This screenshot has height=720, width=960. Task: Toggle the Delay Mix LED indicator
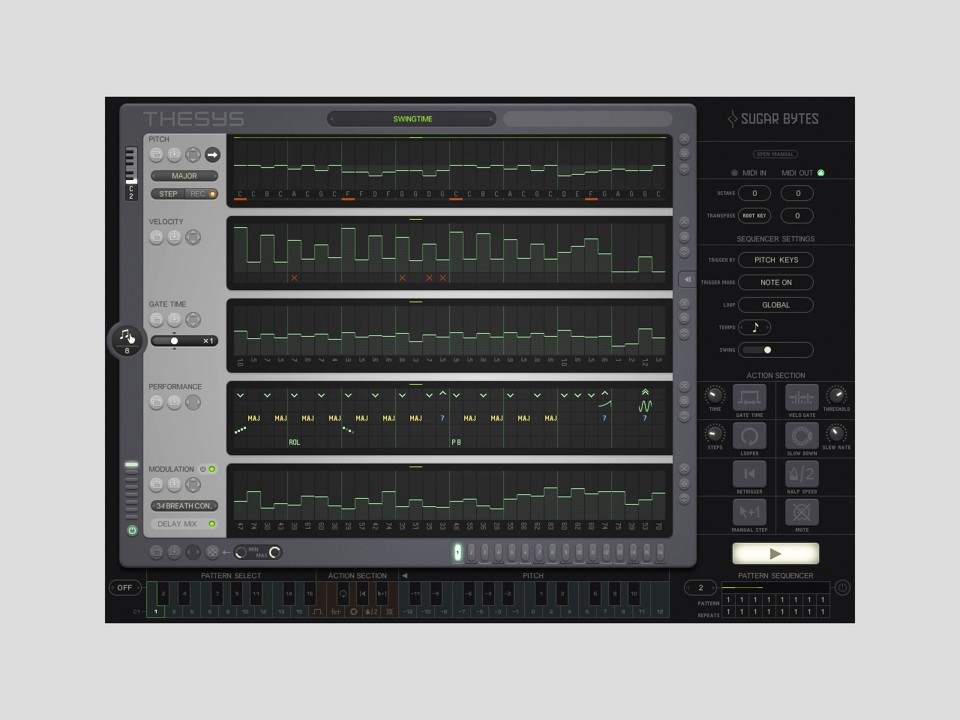(212, 524)
